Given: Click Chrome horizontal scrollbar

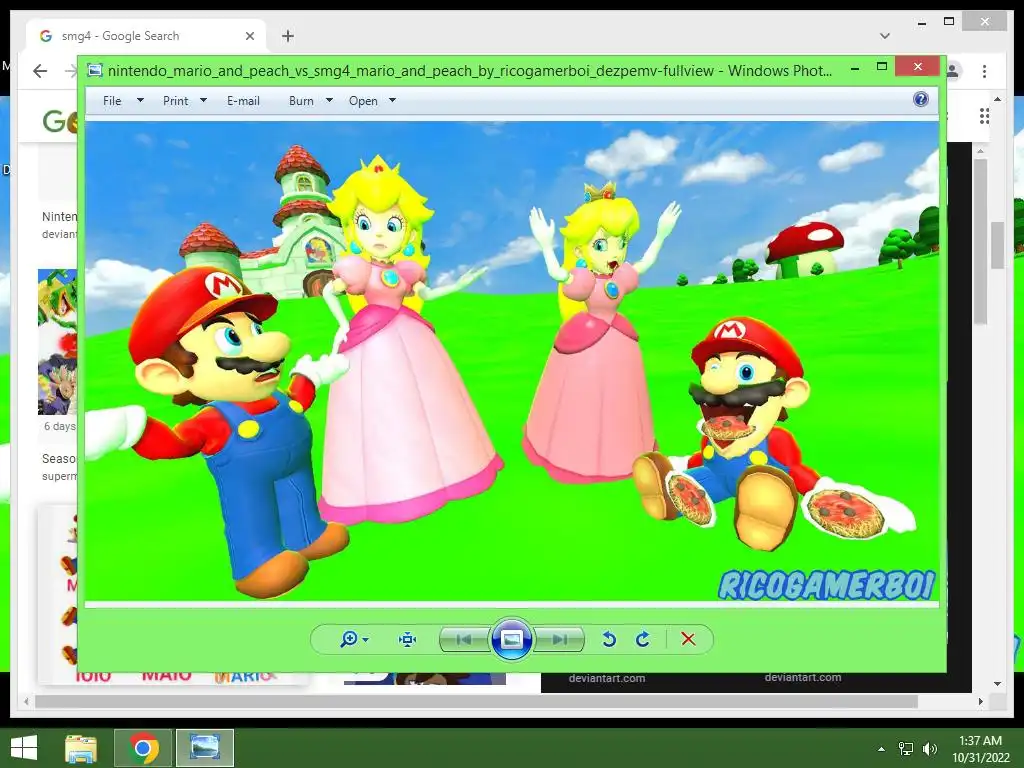Looking at the screenshot, I should point(476,701).
